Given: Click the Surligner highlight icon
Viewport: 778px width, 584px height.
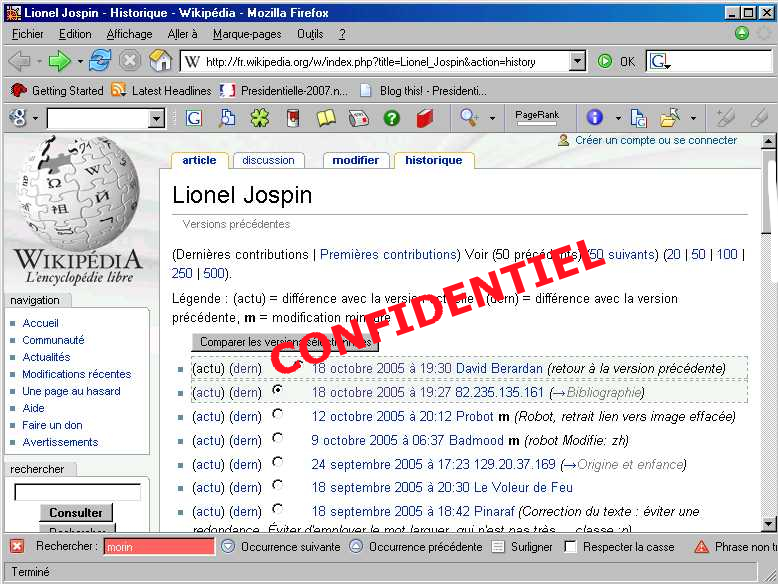Looking at the screenshot, I should click(498, 547).
